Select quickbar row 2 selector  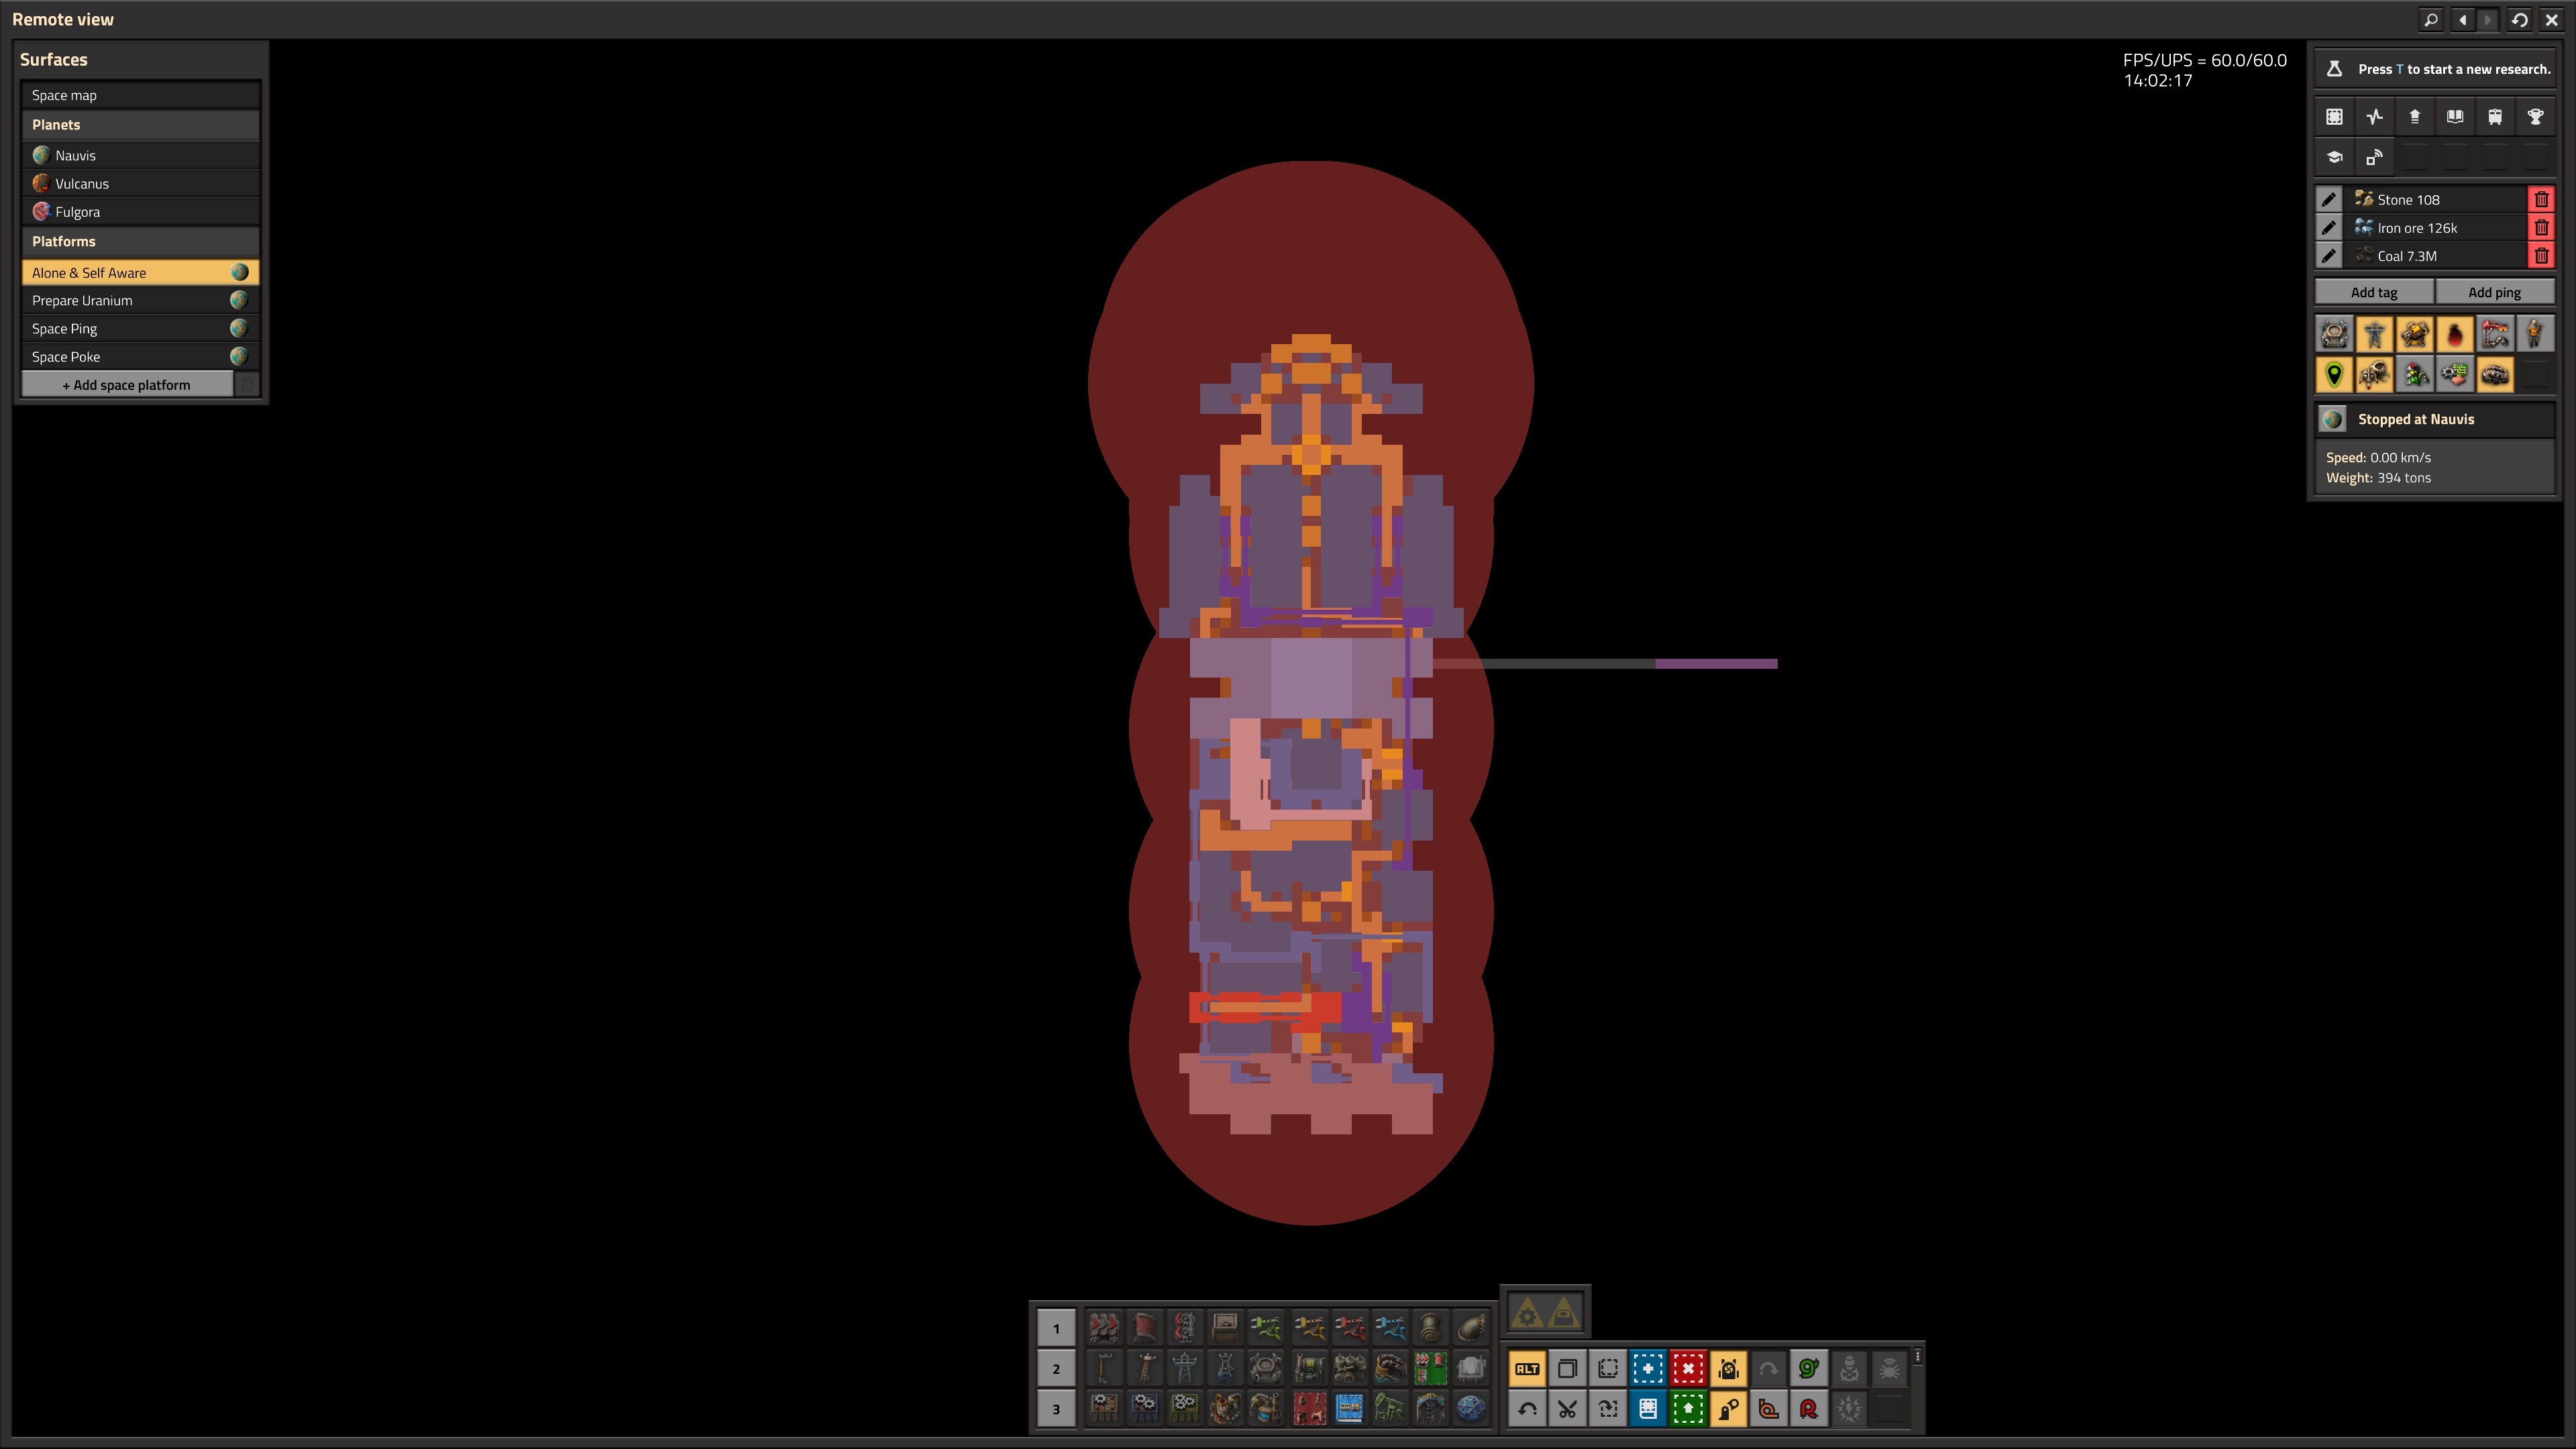click(1055, 1368)
